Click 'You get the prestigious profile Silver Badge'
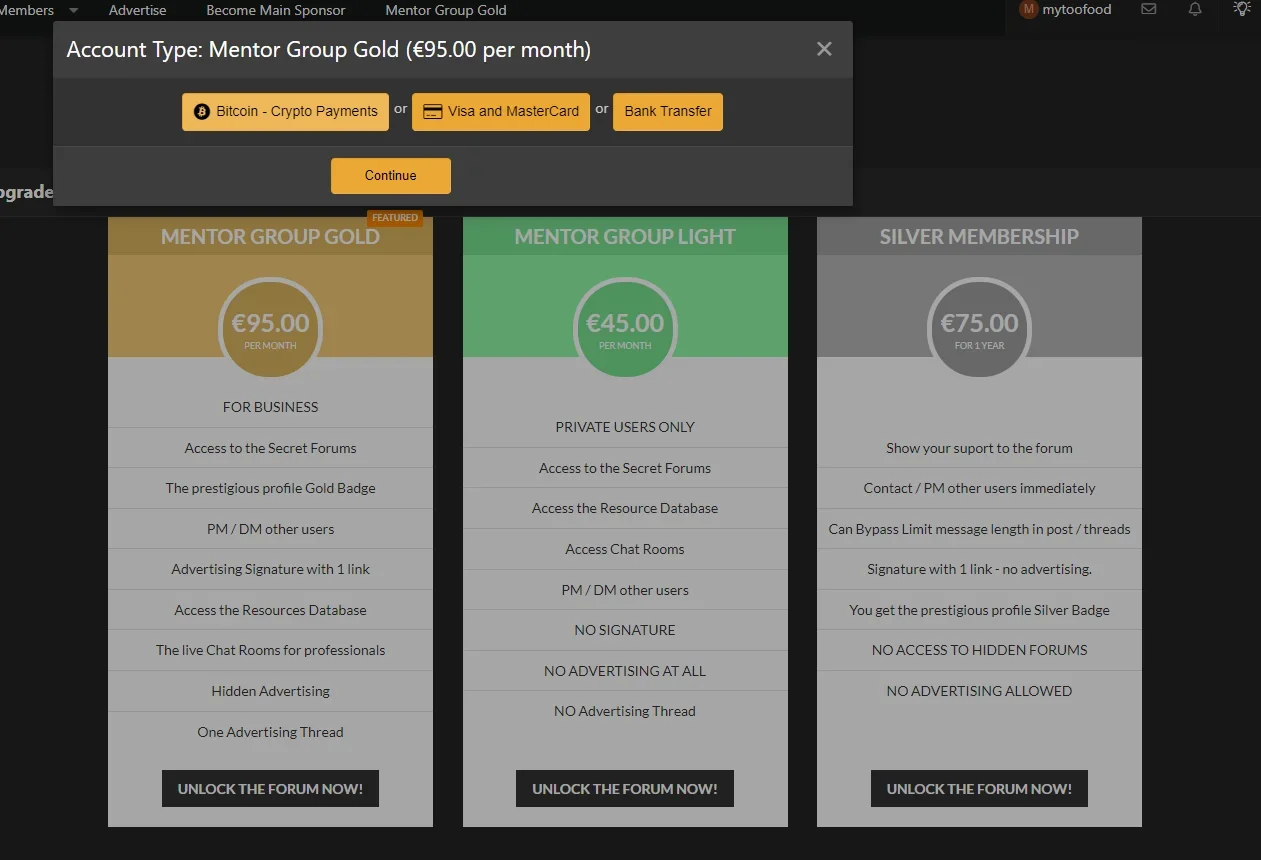The image size is (1261, 860). pos(979,610)
